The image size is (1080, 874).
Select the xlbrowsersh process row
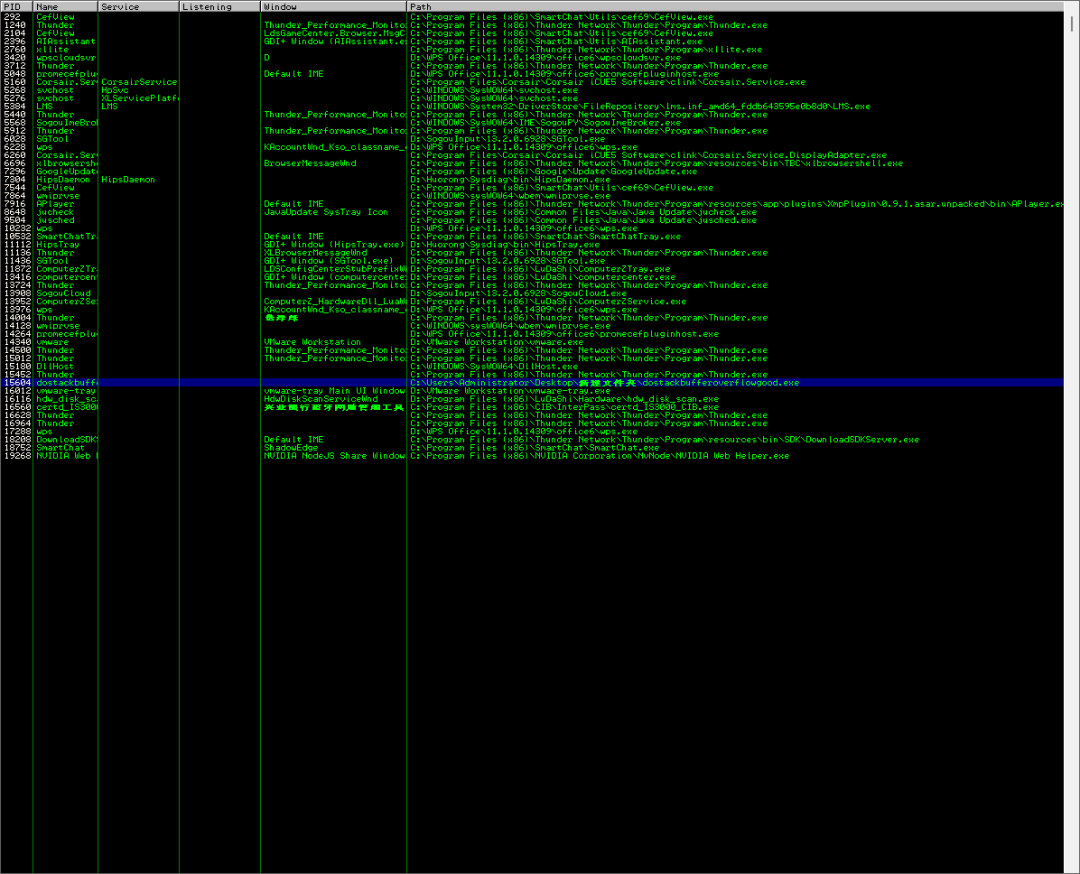point(532,163)
